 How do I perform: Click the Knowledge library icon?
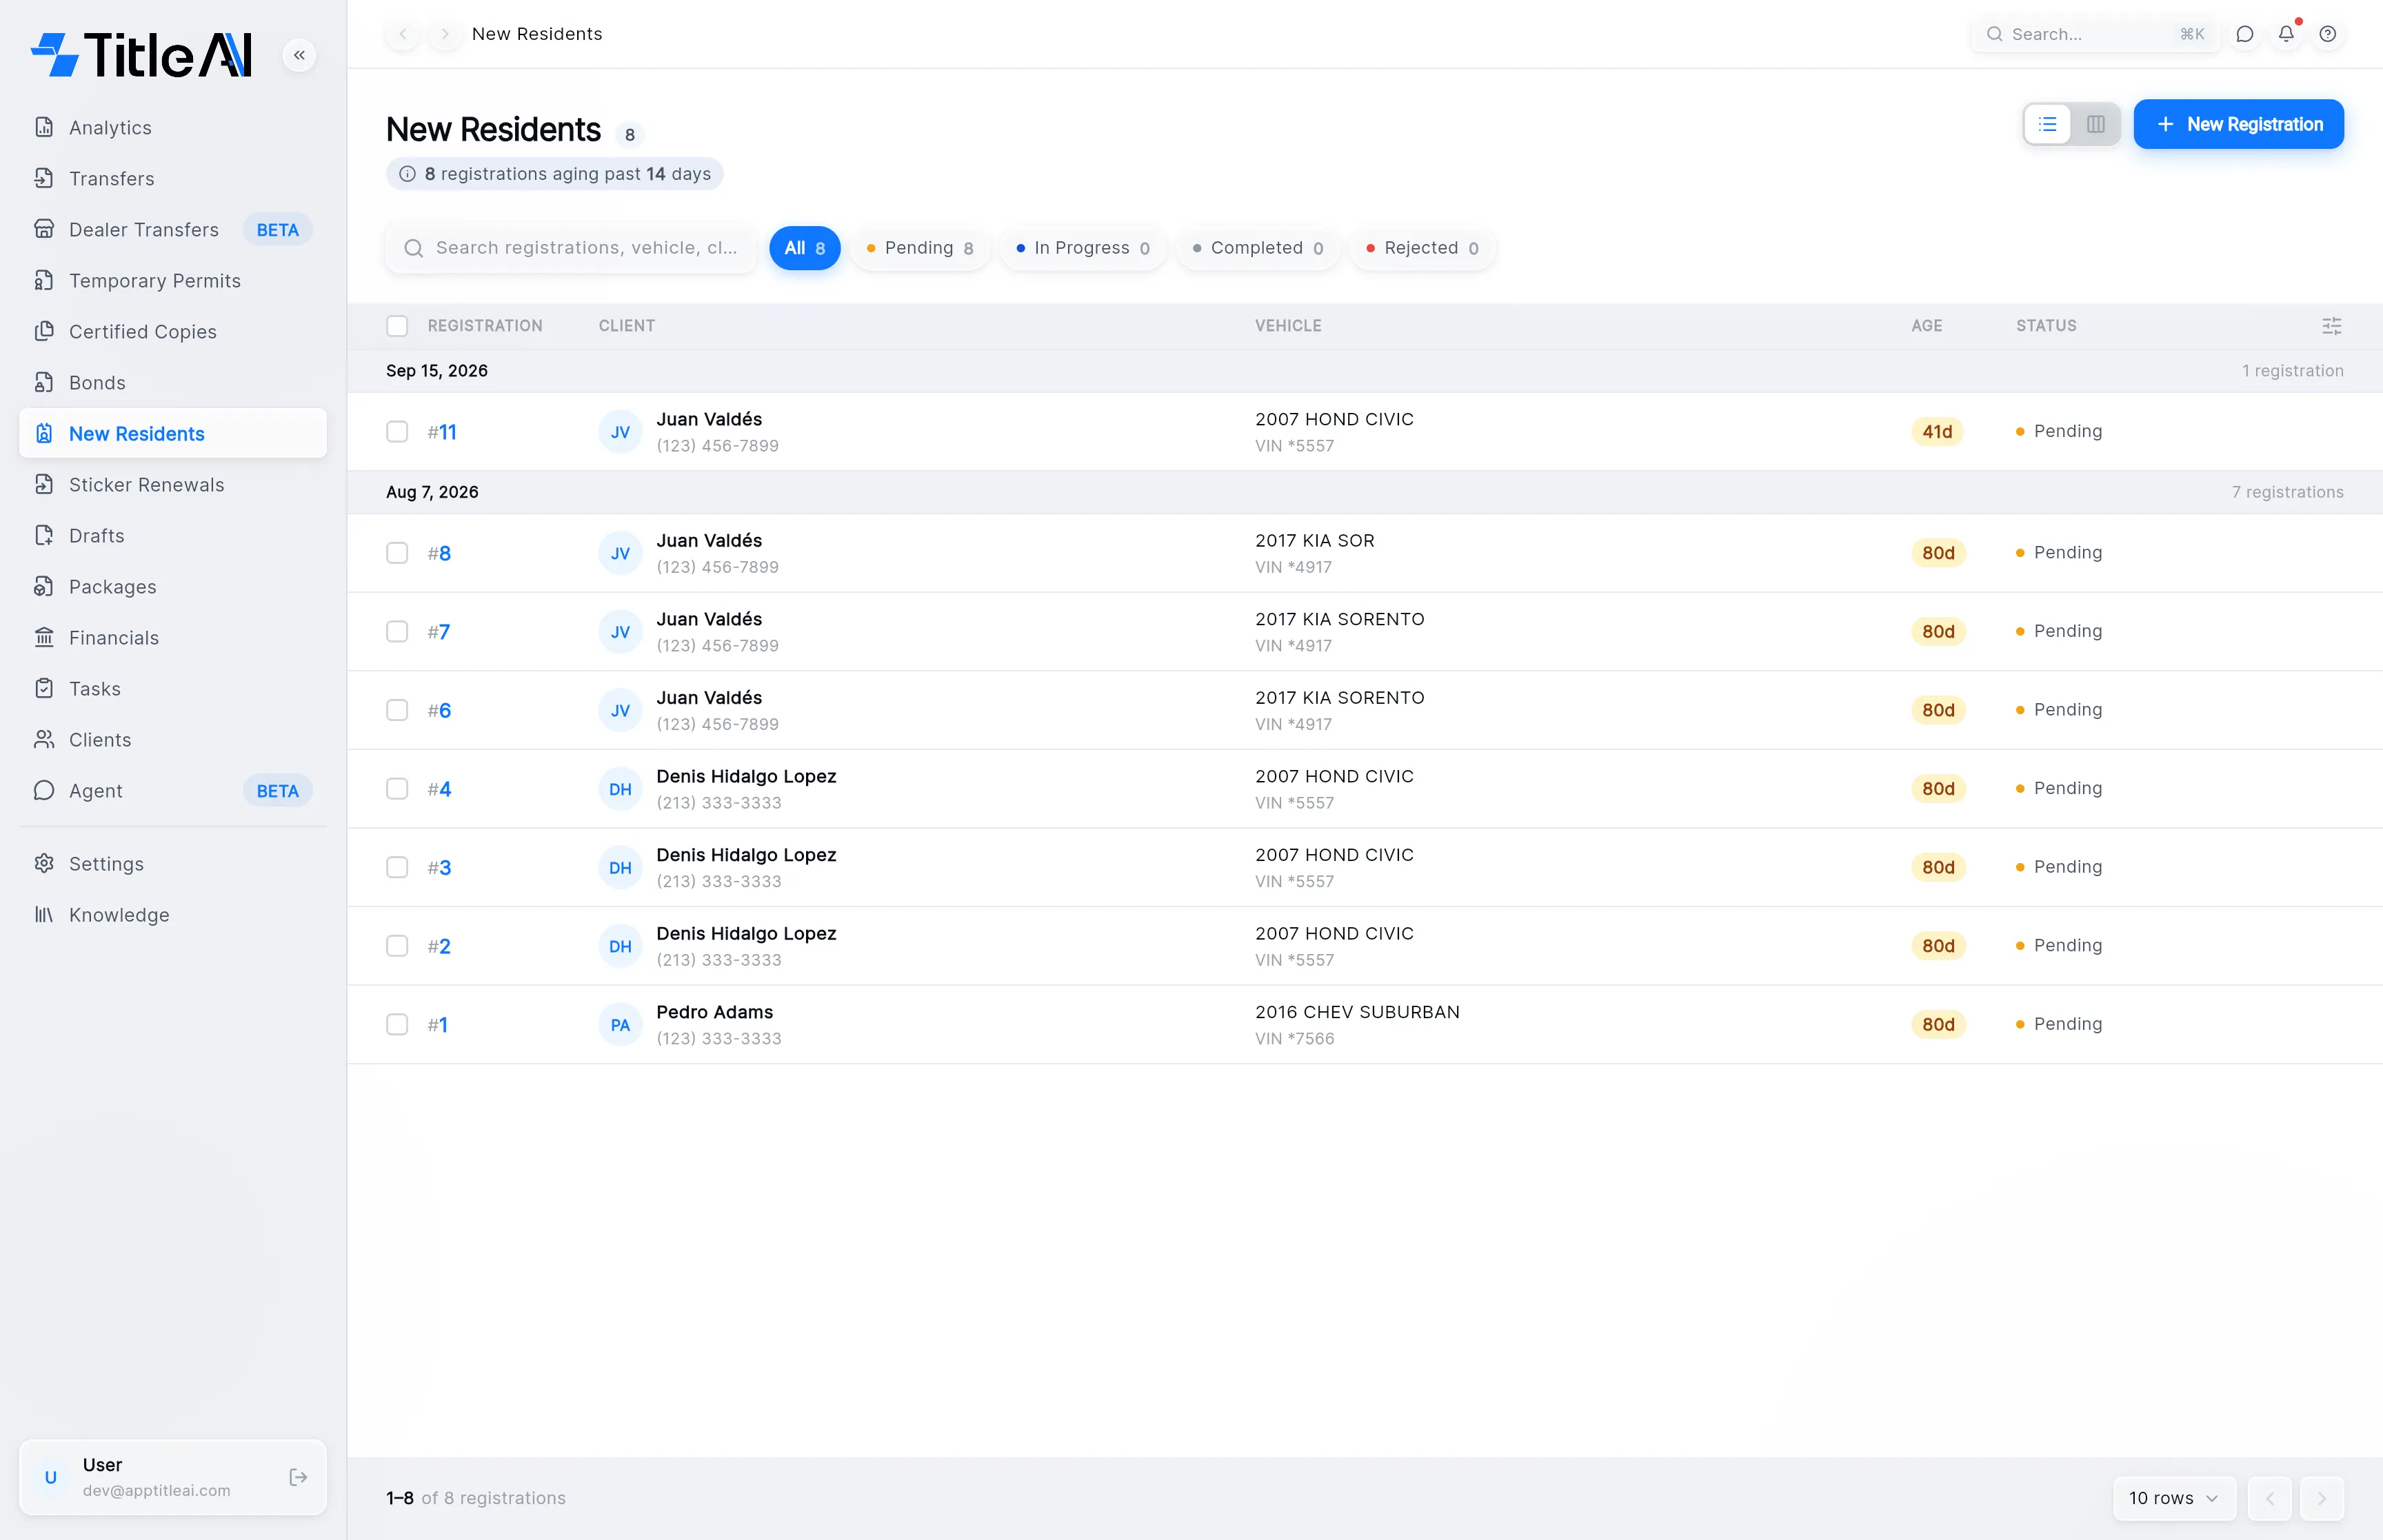point(44,914)
